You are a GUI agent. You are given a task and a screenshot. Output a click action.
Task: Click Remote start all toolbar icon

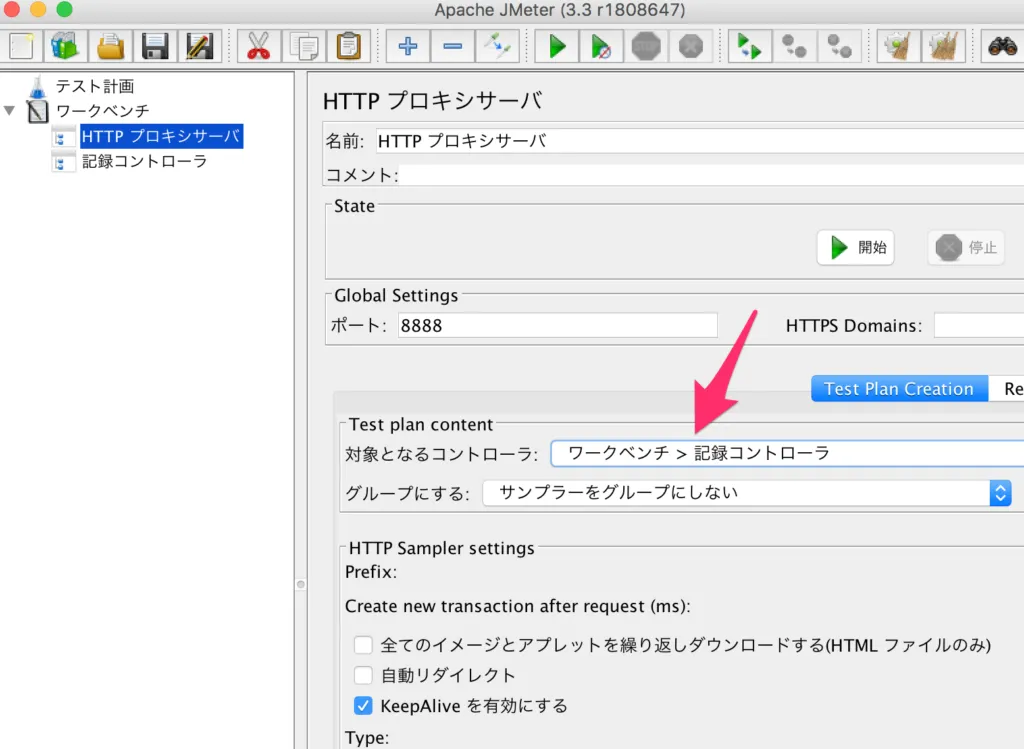pos(749,46)
